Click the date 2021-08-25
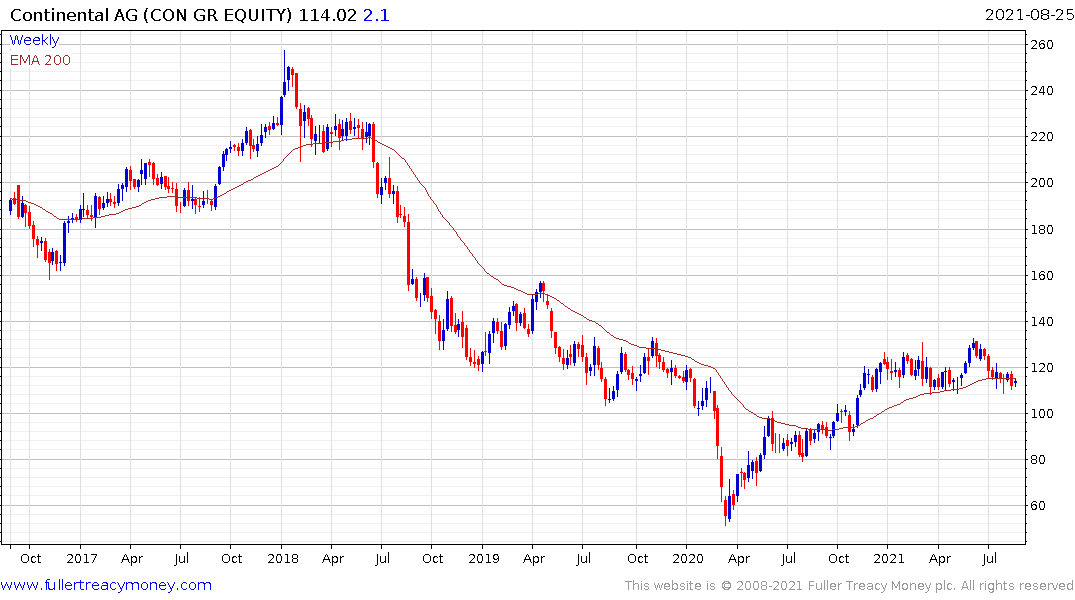The image size is (1075, 600). (x=1029, y=14)
